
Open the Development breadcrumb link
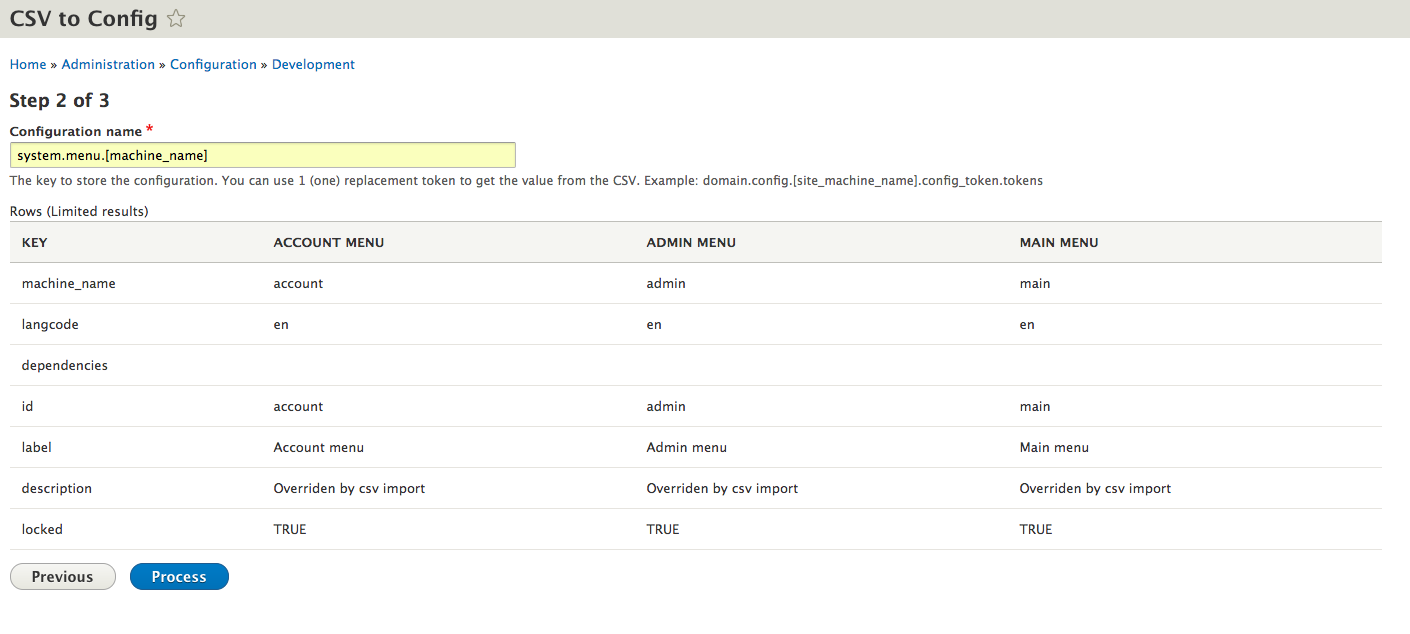point(313,64)
